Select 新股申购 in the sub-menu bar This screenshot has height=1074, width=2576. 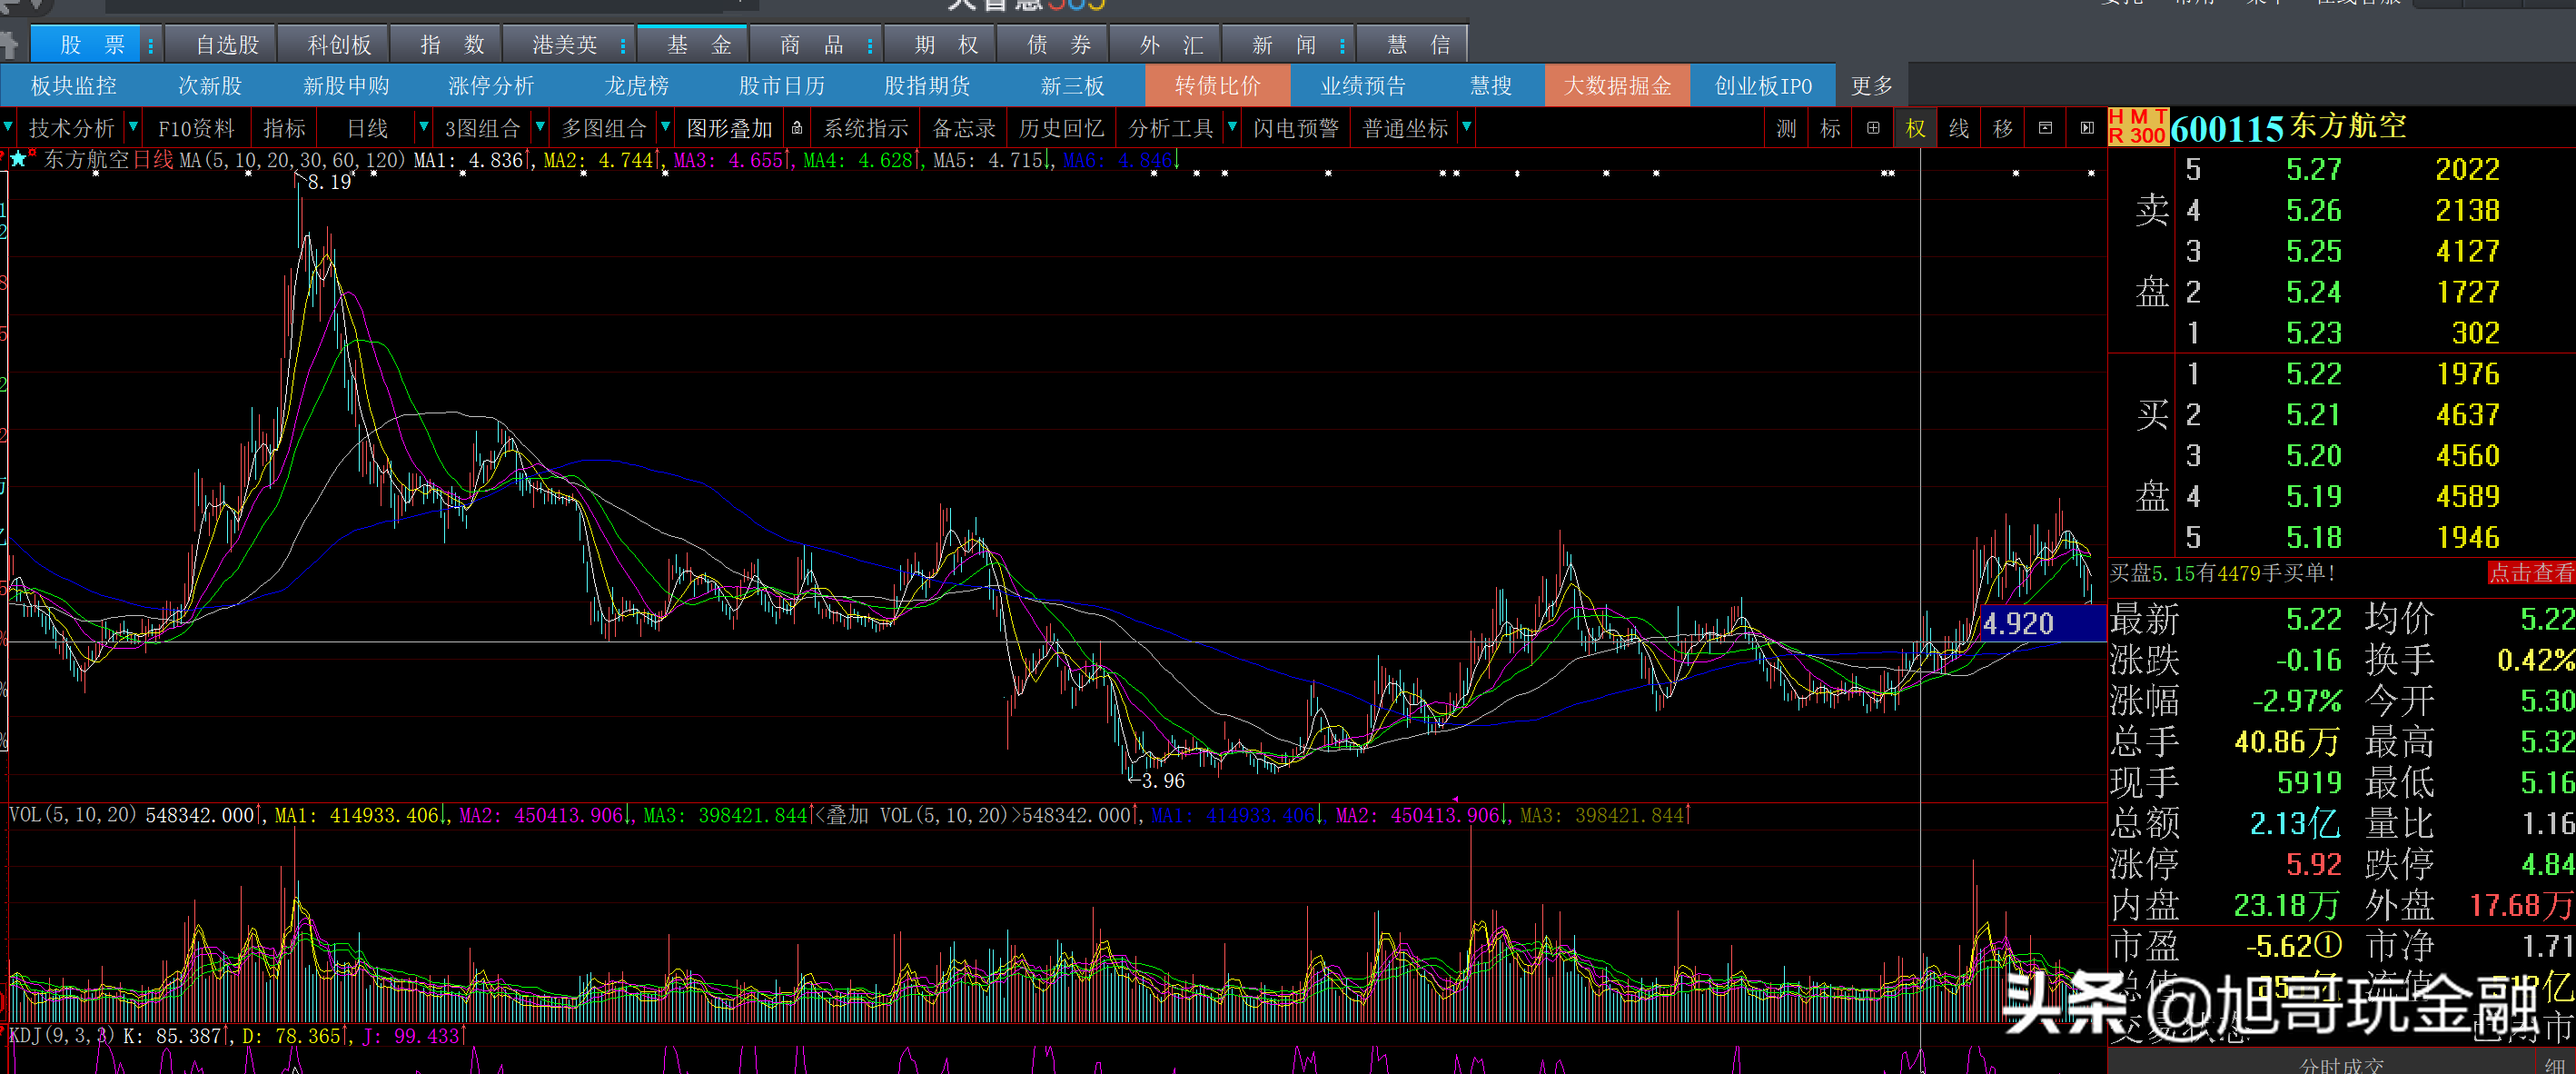(346, 86)
